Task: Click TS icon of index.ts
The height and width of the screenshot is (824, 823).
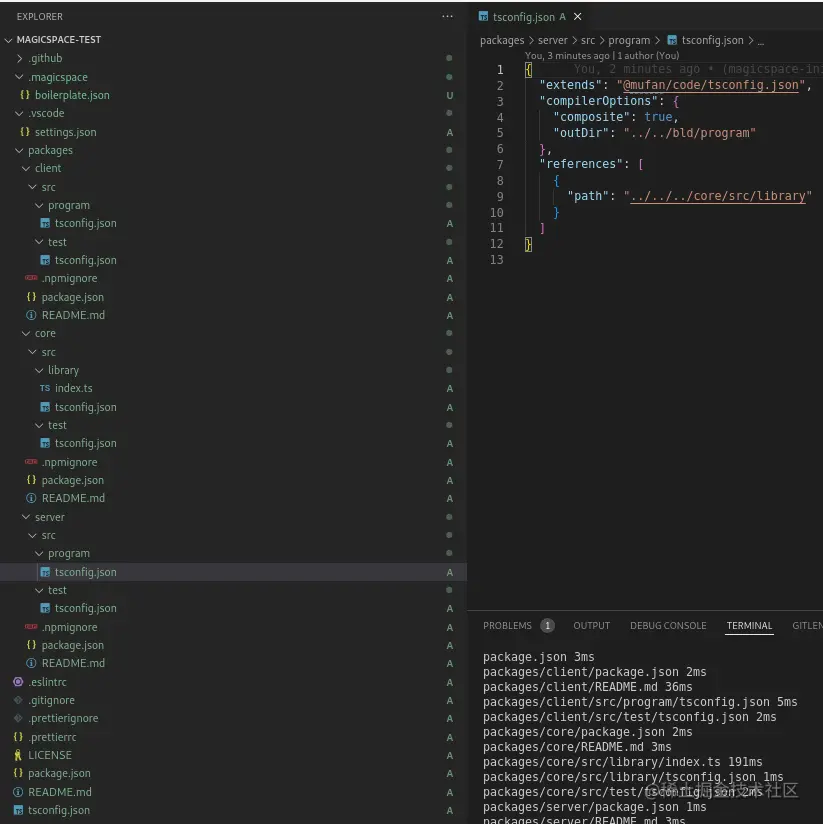Action: coord(45,388)
